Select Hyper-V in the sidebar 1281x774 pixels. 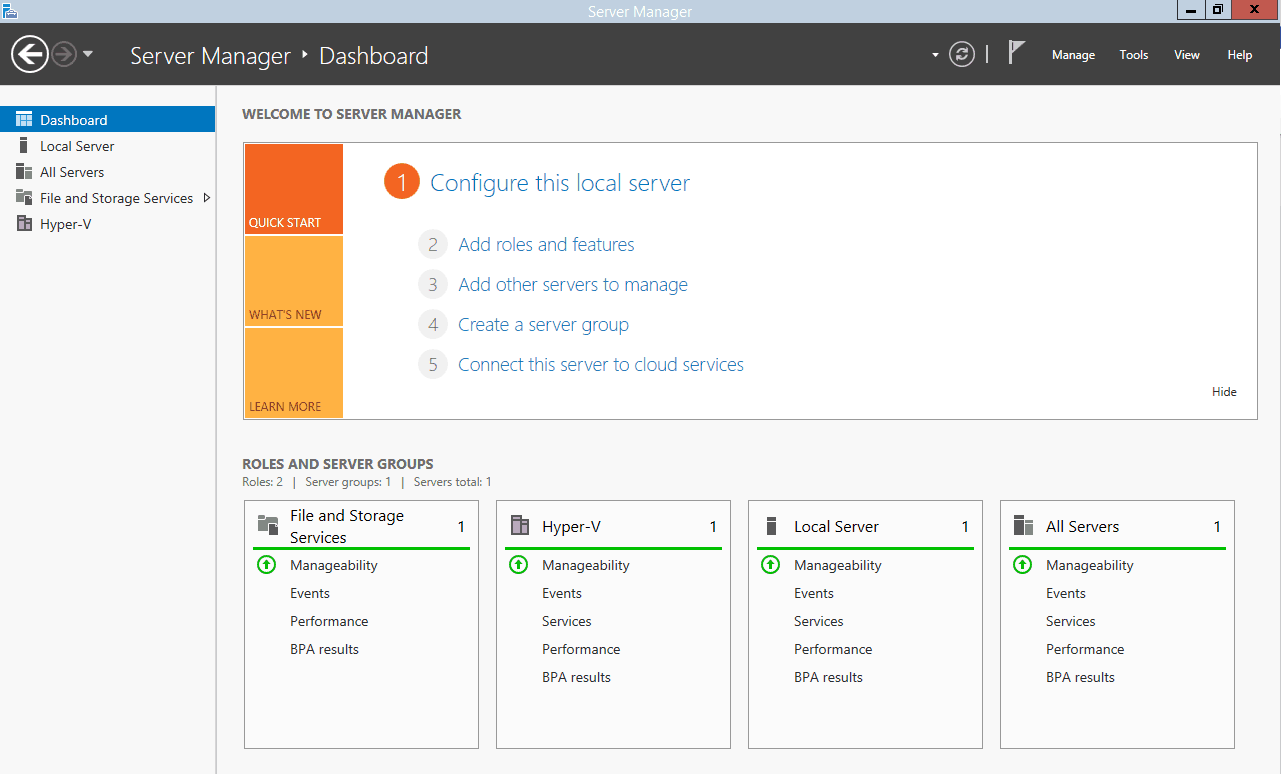[107, 224]
